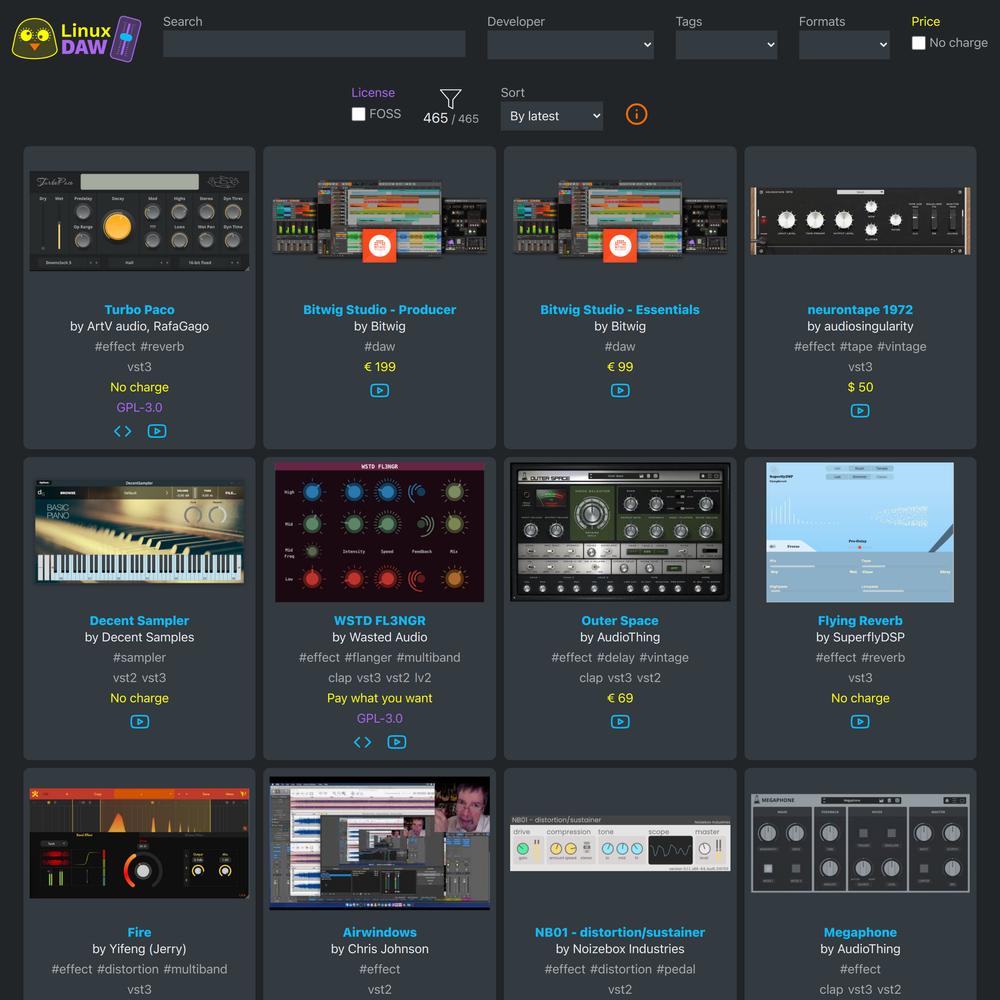Play Decent Sampler video icon
Image resolution: width=1000 pixels, height=1000 pixels.
coord(140,721)
